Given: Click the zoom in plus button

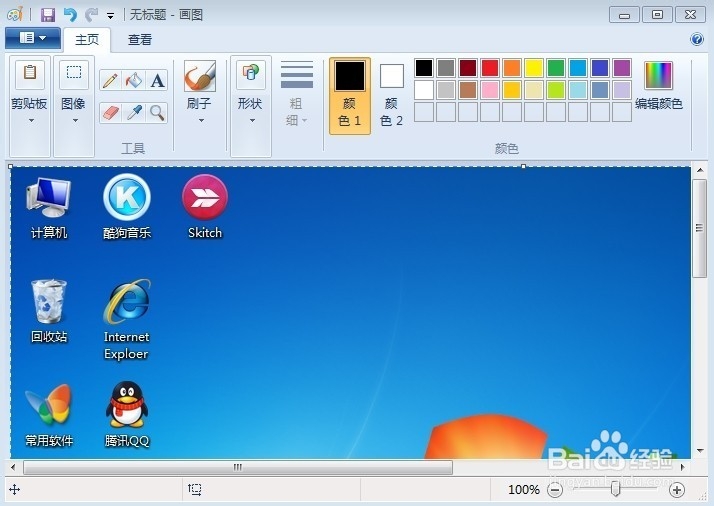Looking at the screenshot, I should coord(677,490).
